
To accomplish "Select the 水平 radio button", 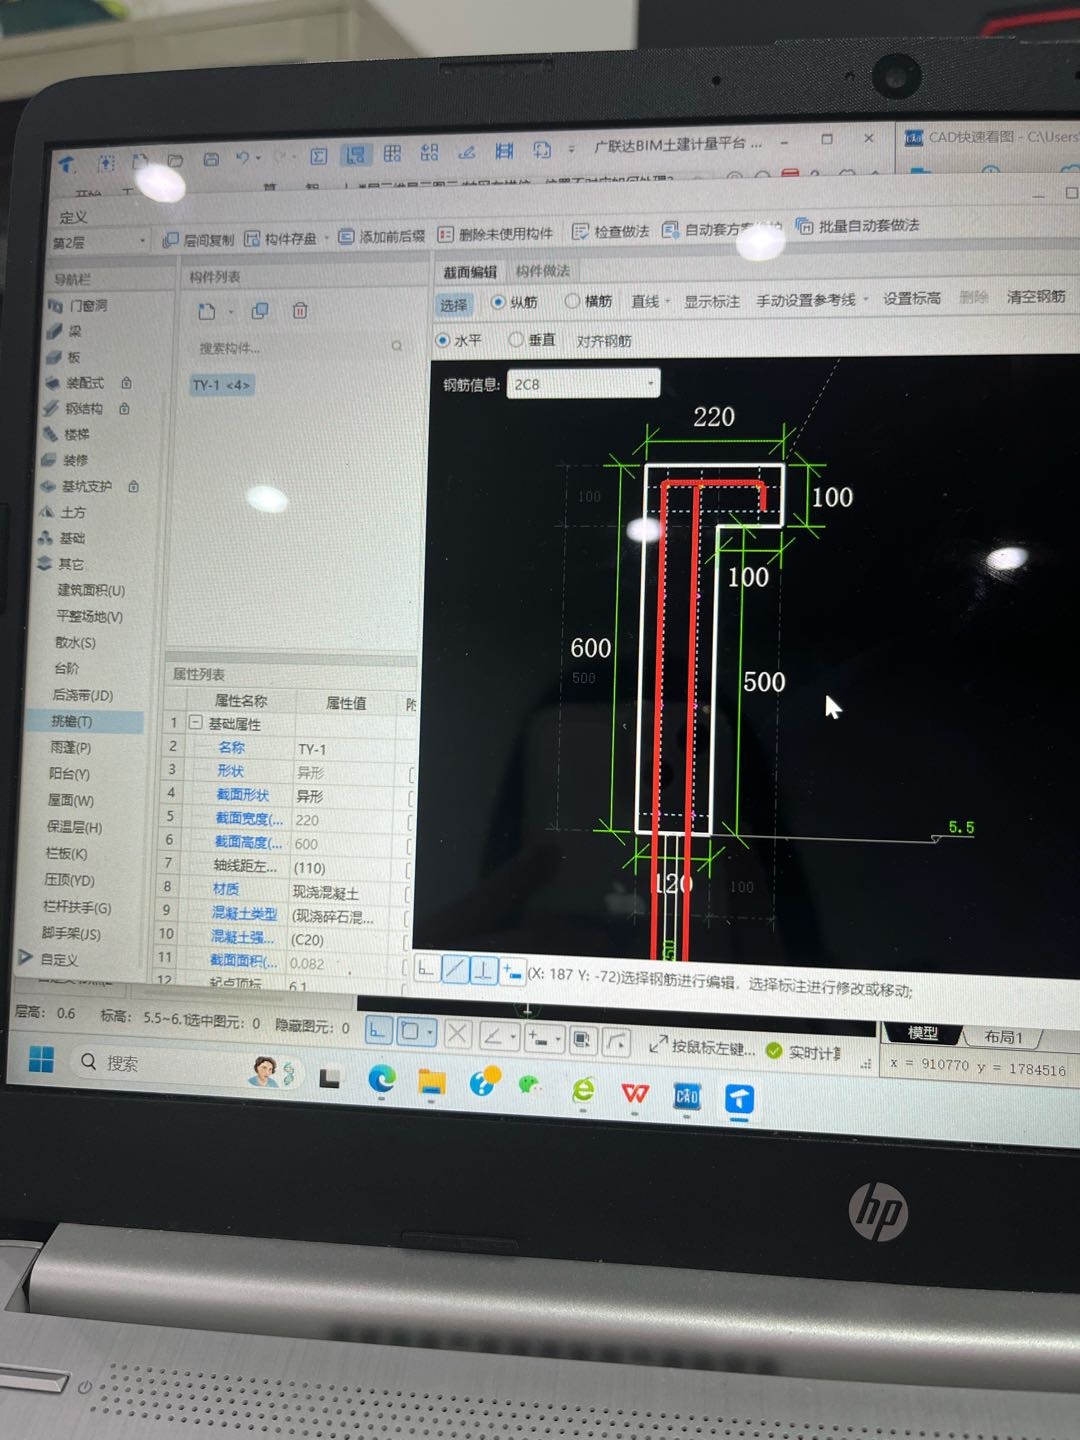I will pos(442,340).
